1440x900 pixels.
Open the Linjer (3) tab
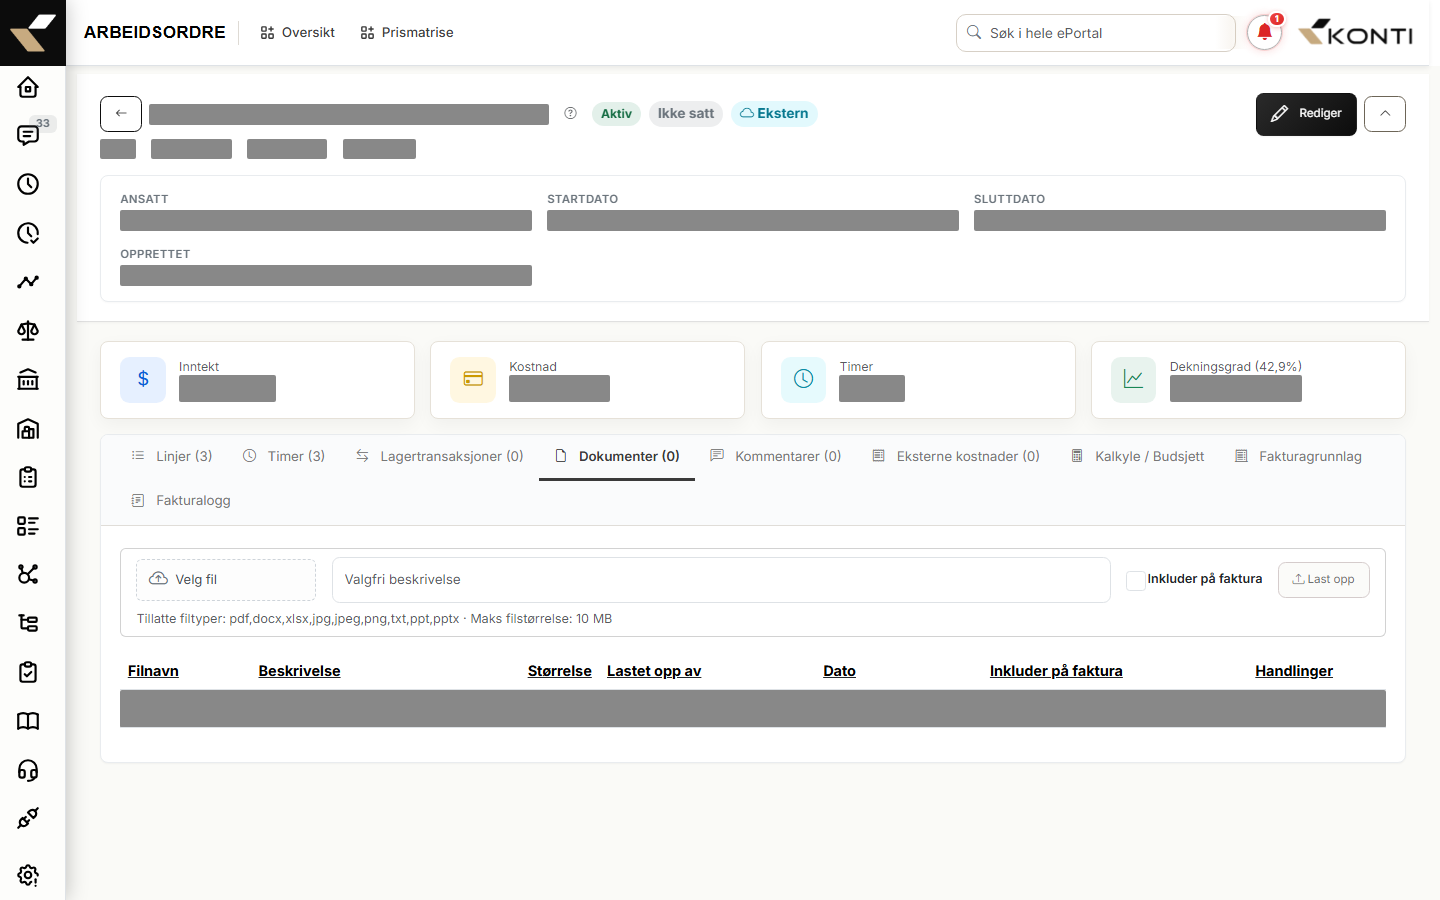[172, 456]
